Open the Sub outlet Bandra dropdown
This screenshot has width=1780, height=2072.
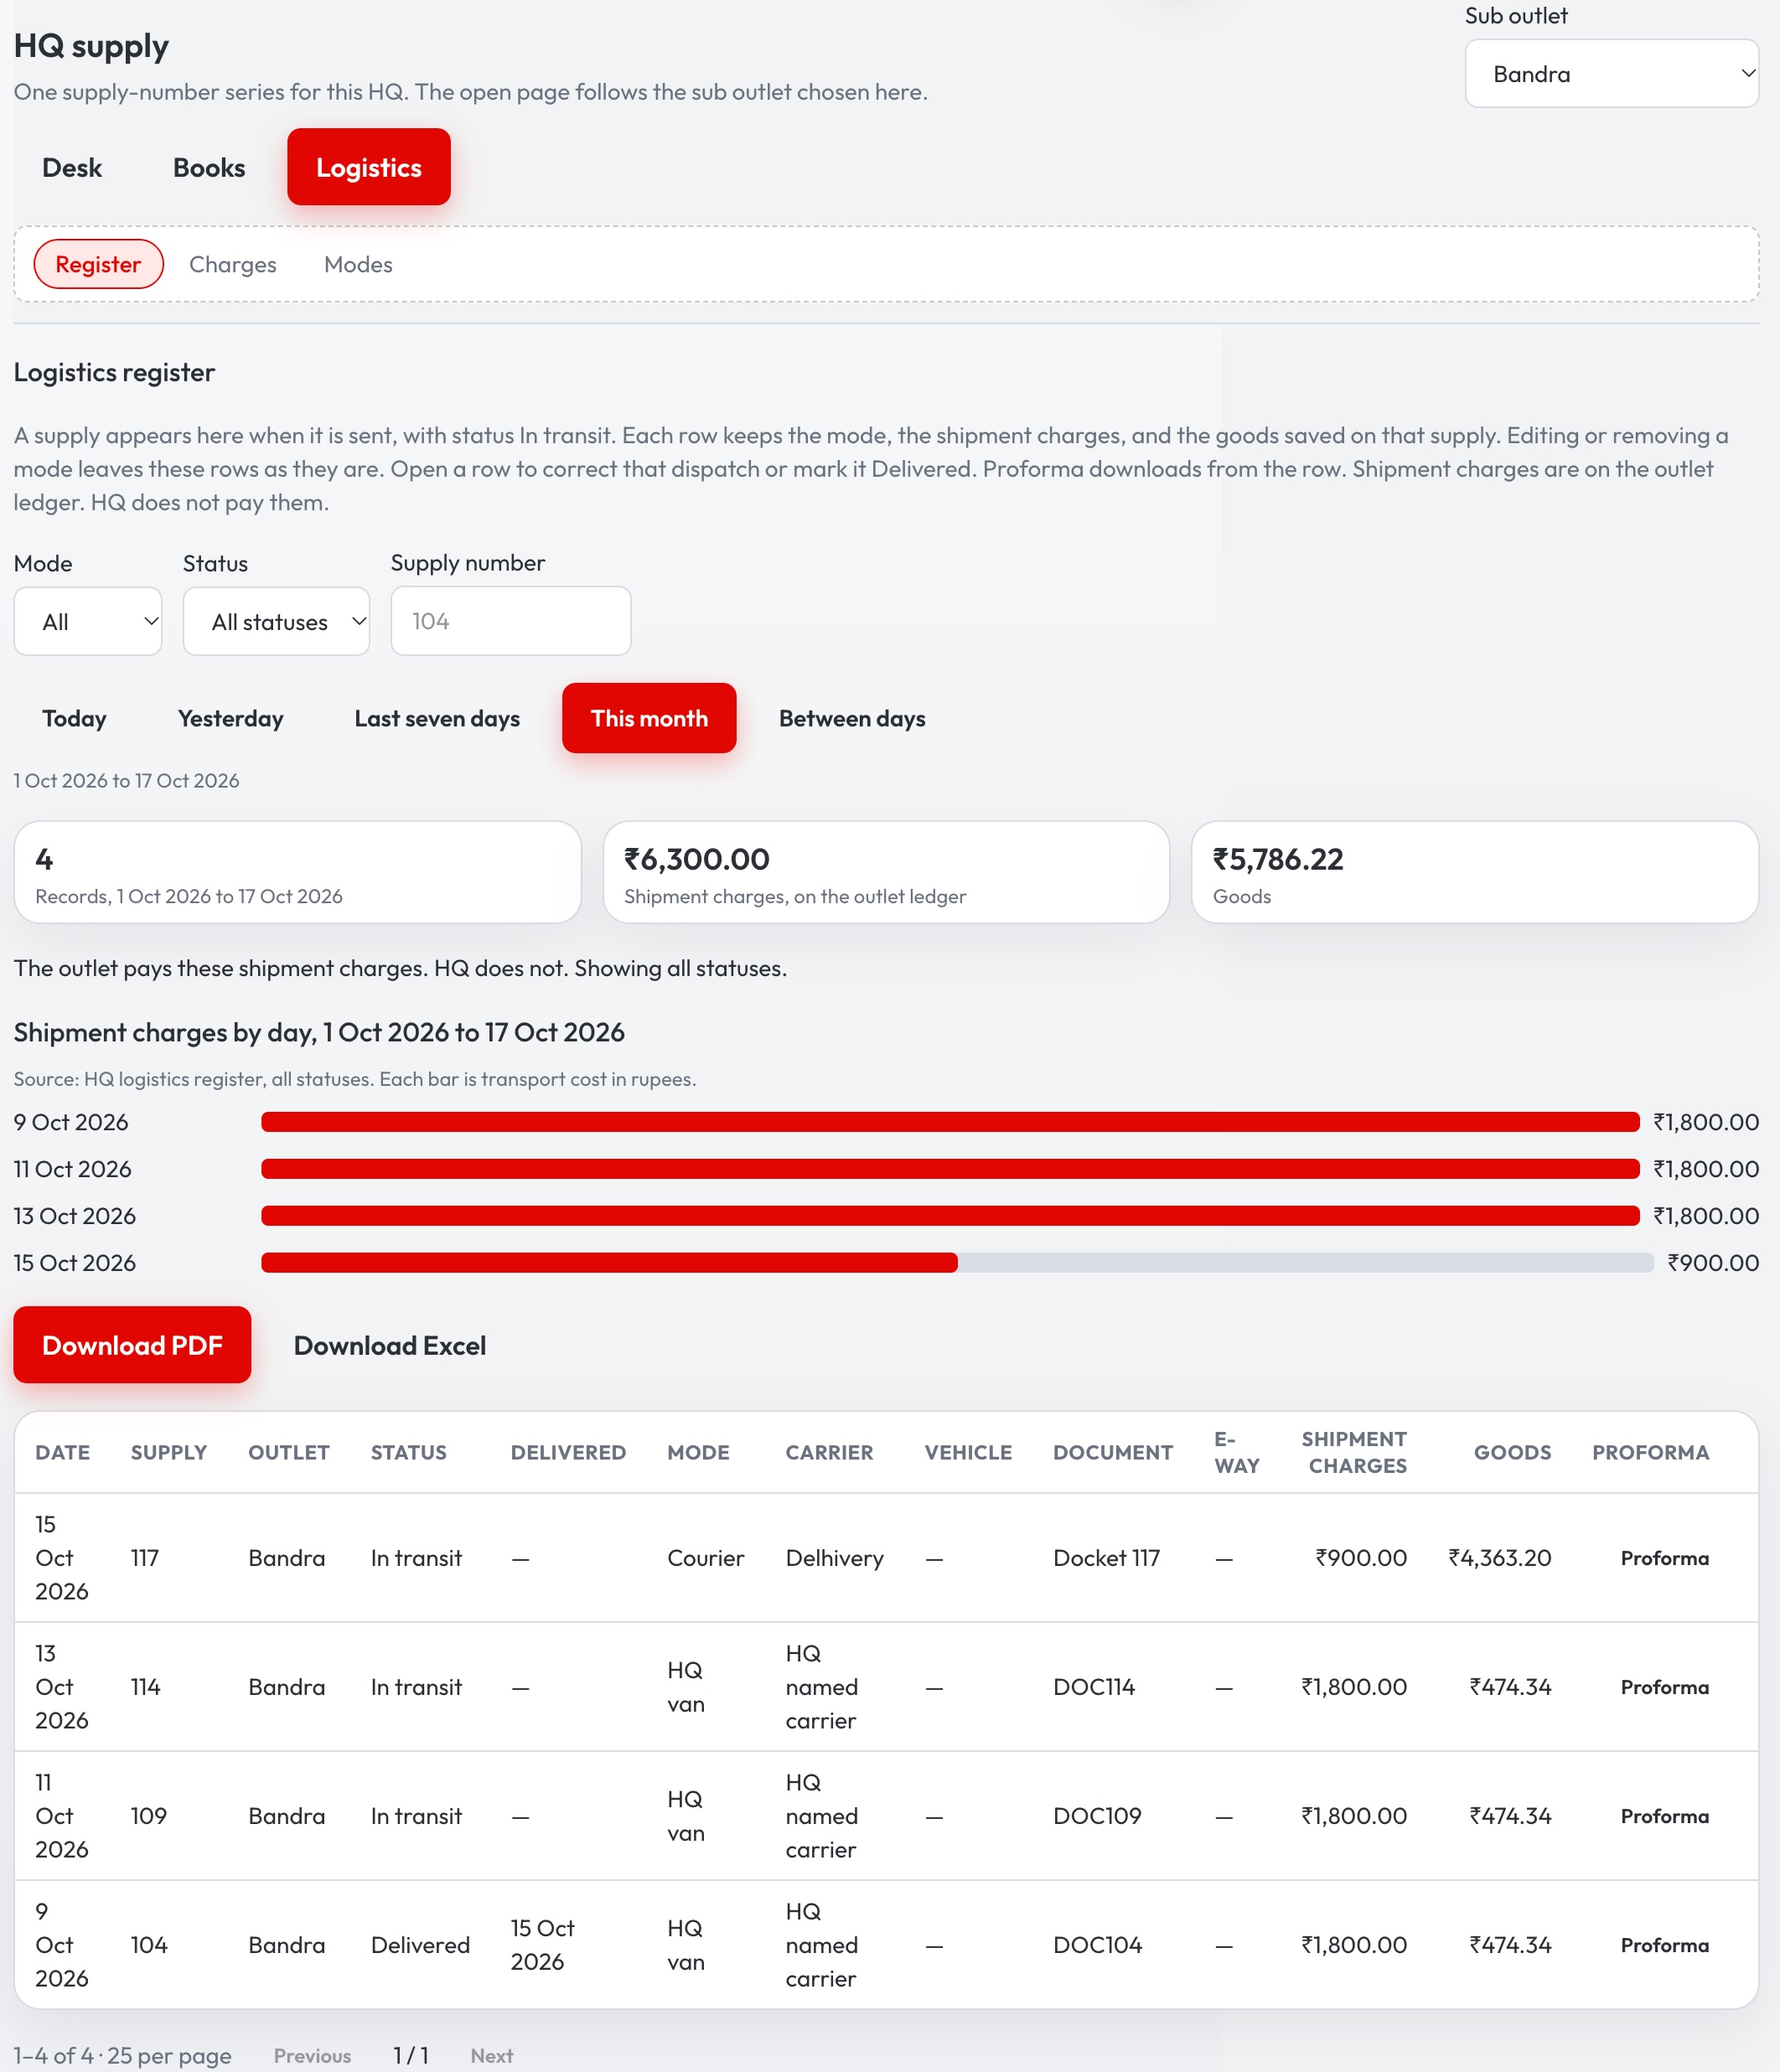tap(1611, 73)
